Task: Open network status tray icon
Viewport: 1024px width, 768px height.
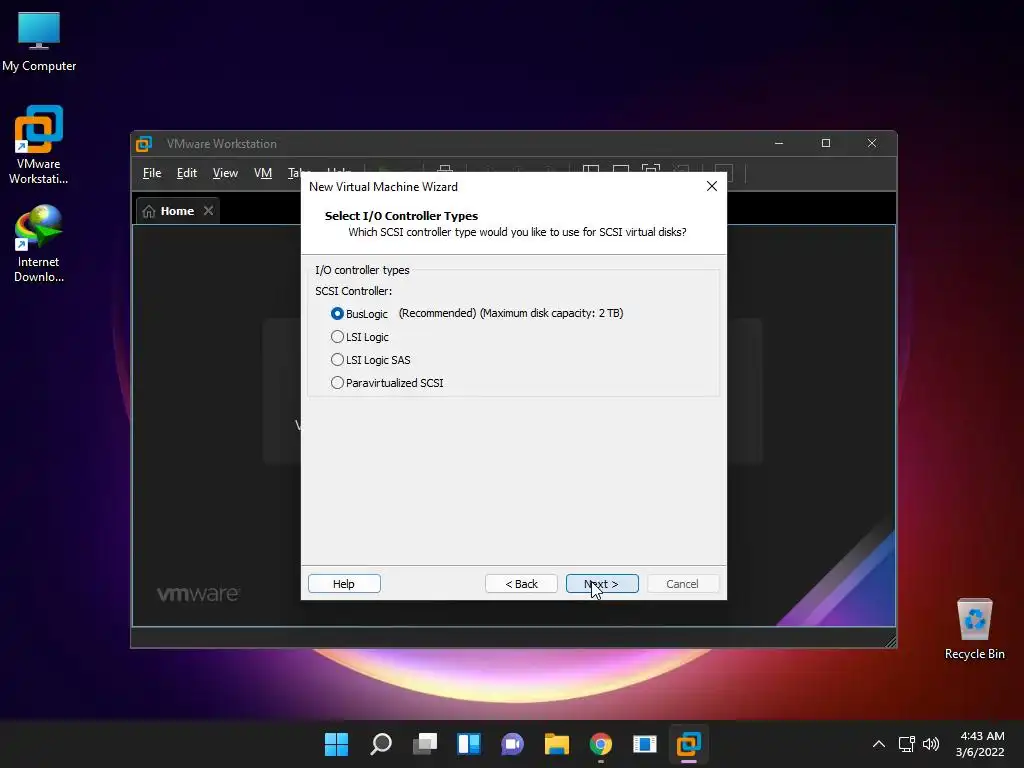Action: [906, 744]
